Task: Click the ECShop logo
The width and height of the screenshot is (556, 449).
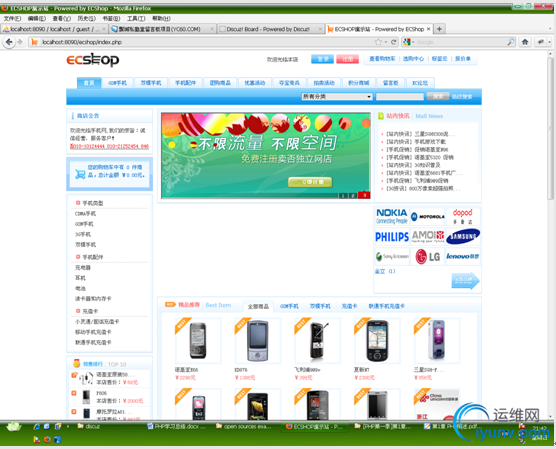Action: coord(93,60)
